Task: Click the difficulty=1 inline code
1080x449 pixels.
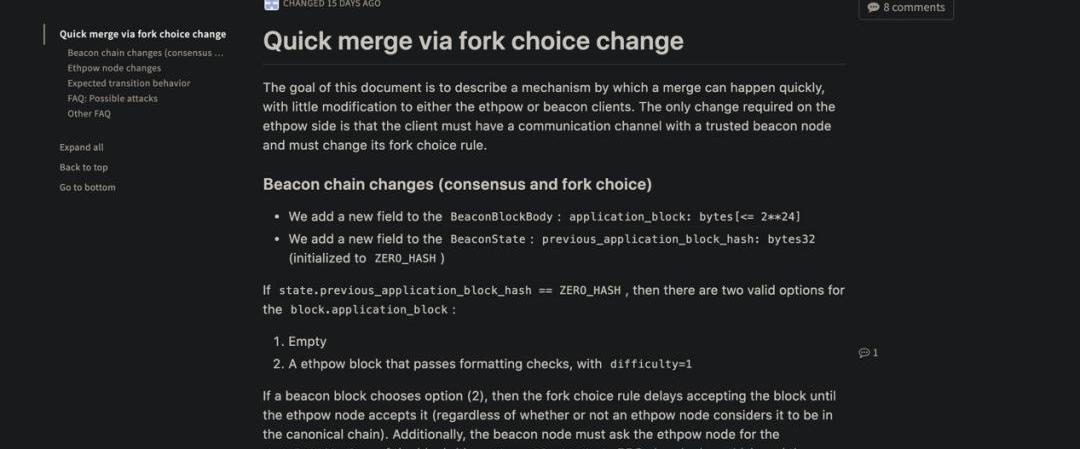Action: click(650, 364)
